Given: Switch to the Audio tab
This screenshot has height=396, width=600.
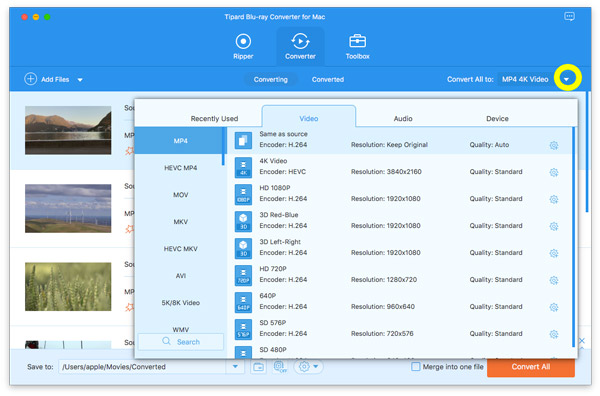Looking at the screenshot, I should click(x=403, y=119).
